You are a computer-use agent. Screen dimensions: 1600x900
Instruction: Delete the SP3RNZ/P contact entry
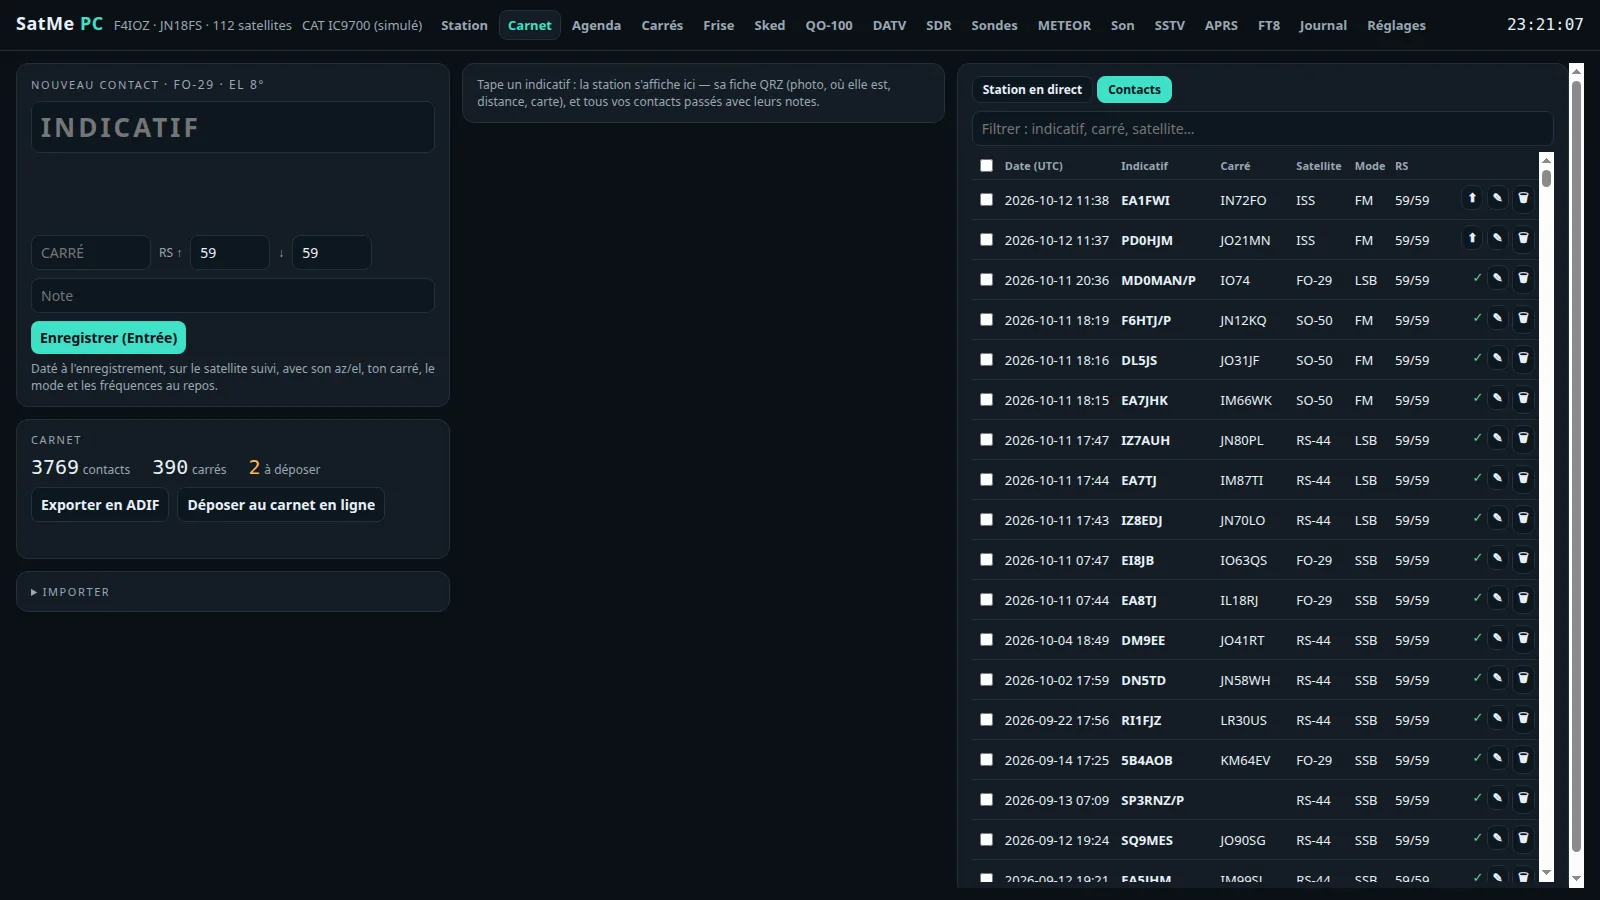(x=1523, y=798)
